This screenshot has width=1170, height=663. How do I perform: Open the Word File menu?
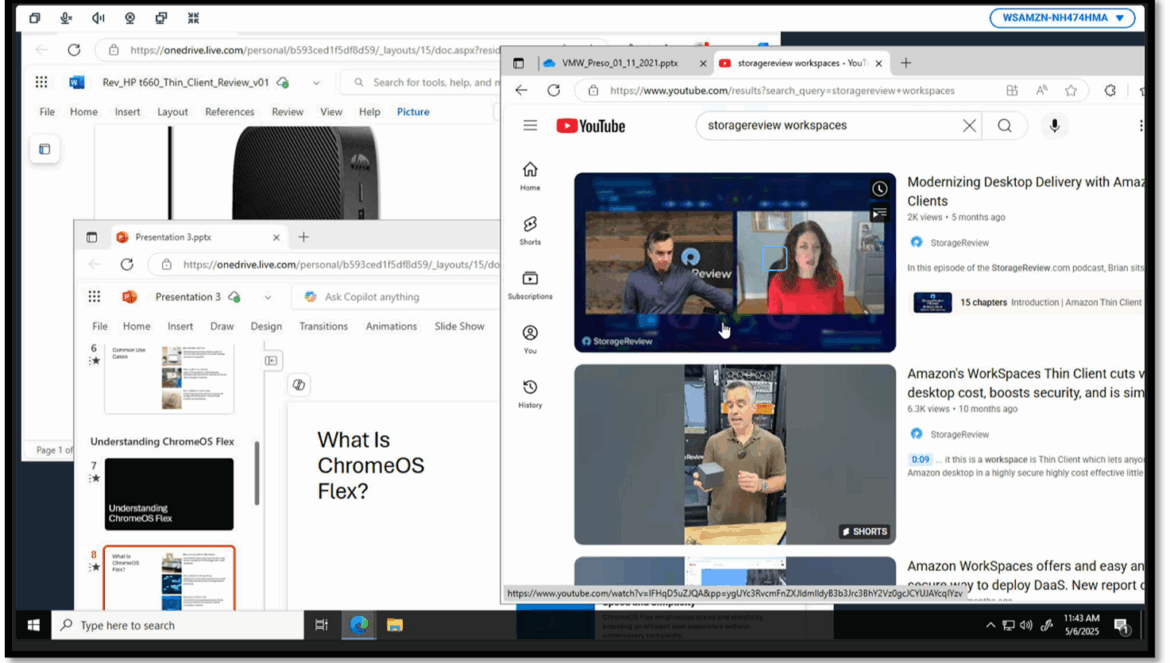click(47, 112)
